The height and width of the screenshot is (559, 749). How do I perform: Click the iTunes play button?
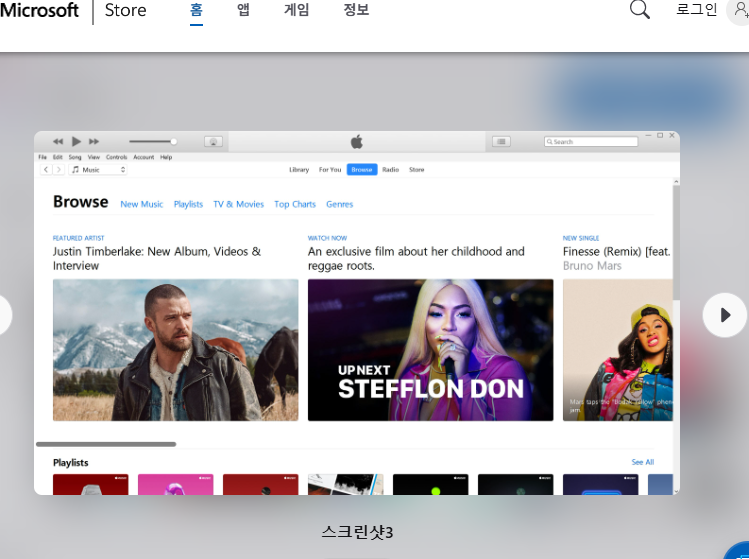tap(76, 141)
